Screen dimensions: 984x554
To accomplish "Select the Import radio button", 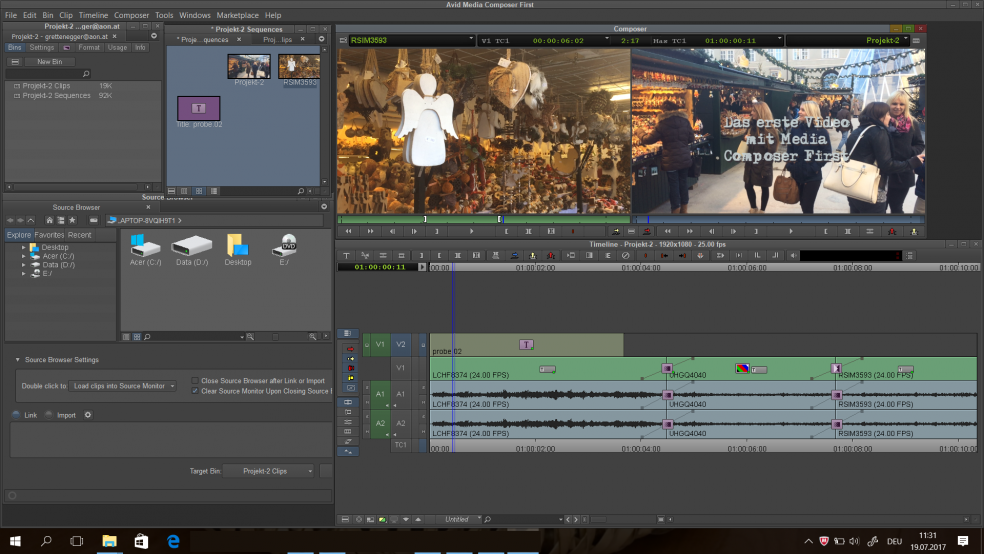I will tap(48, 415).
